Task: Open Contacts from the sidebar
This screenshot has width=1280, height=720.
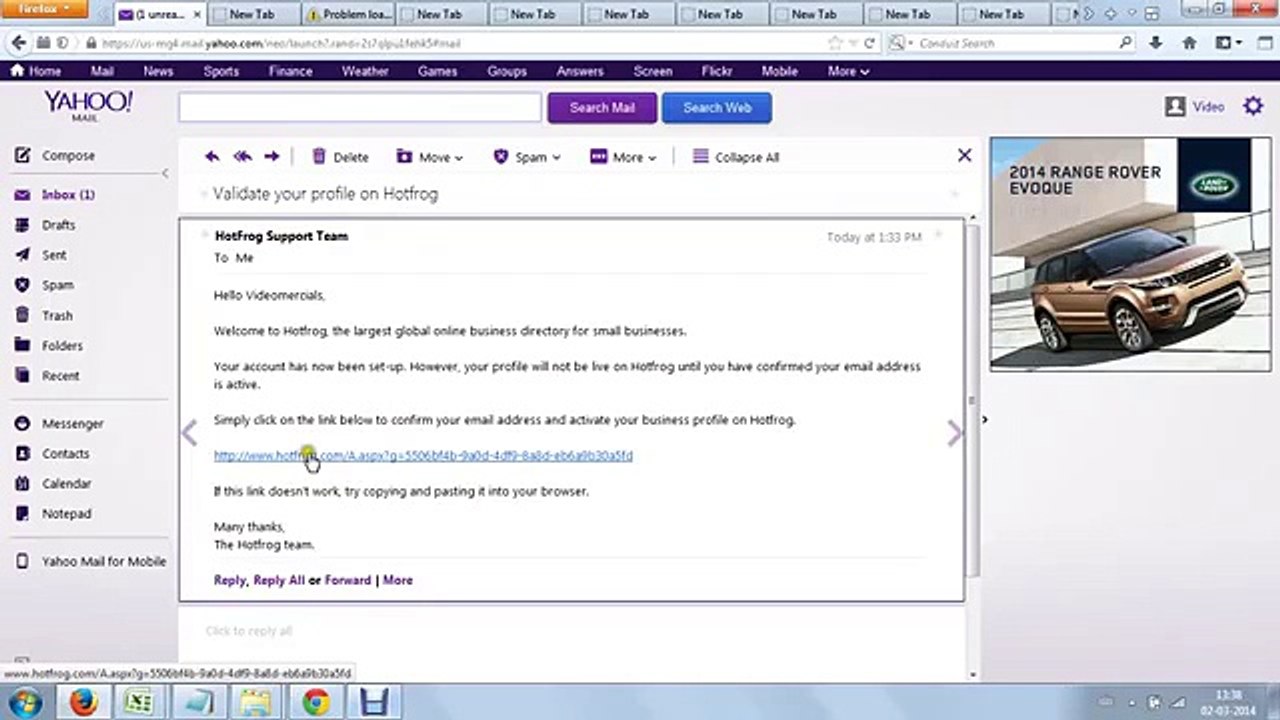Action: click(x=52, y=454)
